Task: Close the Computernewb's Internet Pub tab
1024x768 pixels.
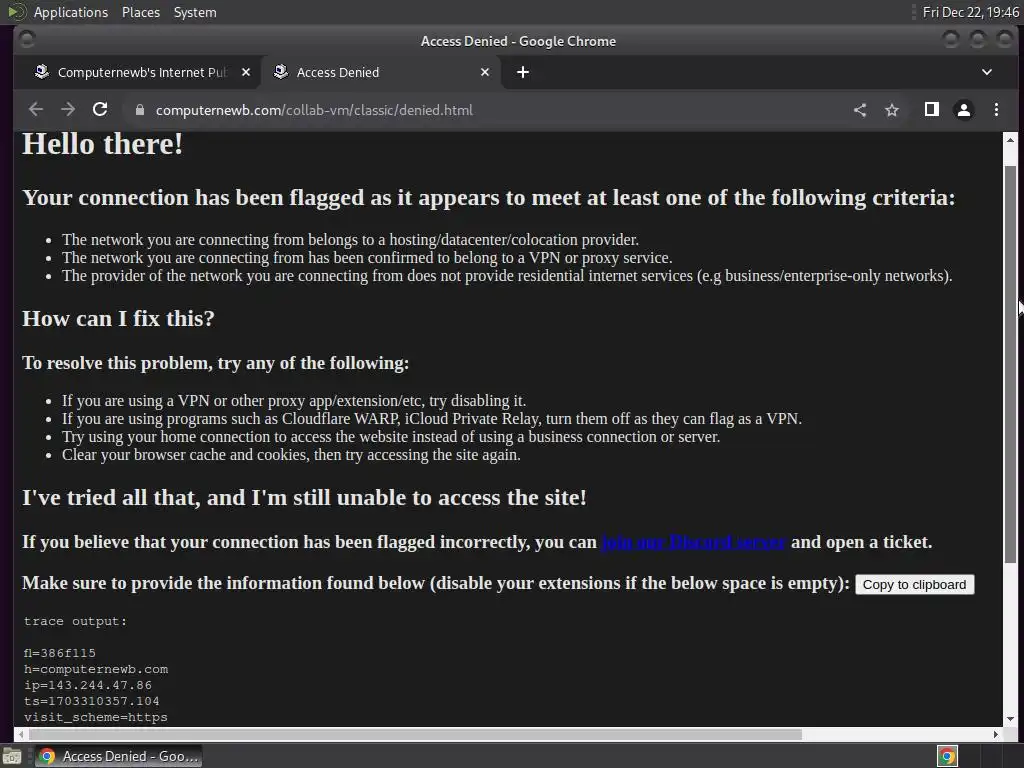Action: click(x=246, y=72)
